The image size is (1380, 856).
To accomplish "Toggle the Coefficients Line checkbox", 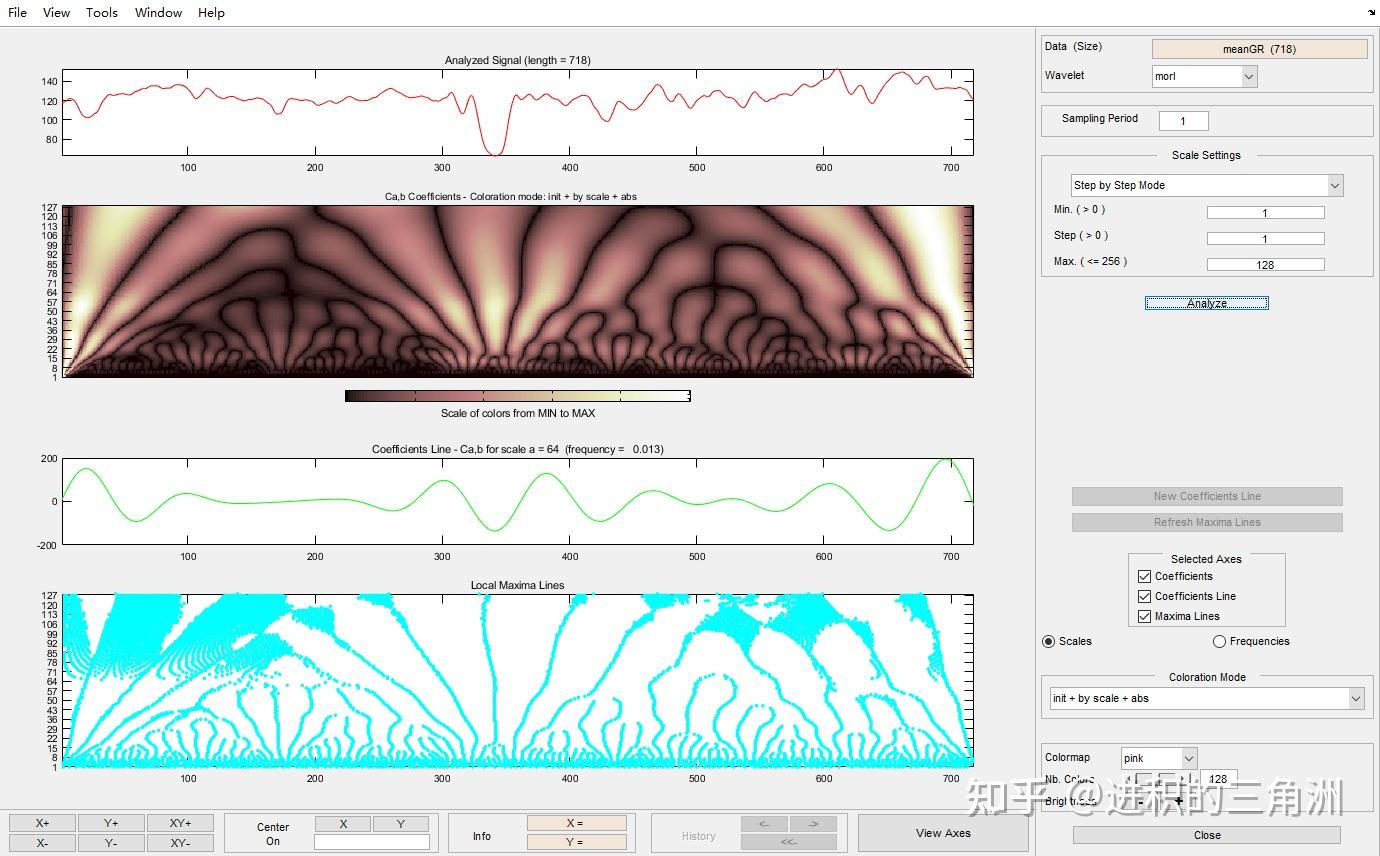I will coord(1145,596).
